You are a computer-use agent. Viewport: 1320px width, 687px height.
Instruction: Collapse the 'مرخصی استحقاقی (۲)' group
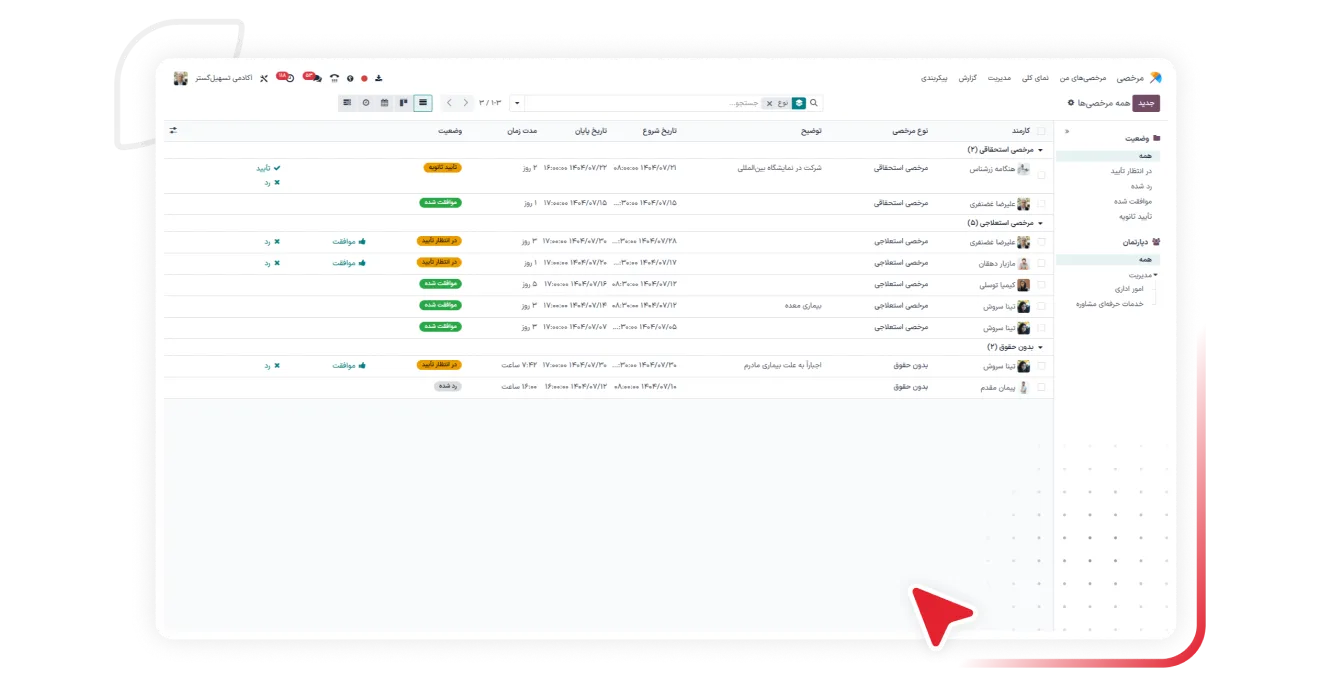coord(1041,149)
